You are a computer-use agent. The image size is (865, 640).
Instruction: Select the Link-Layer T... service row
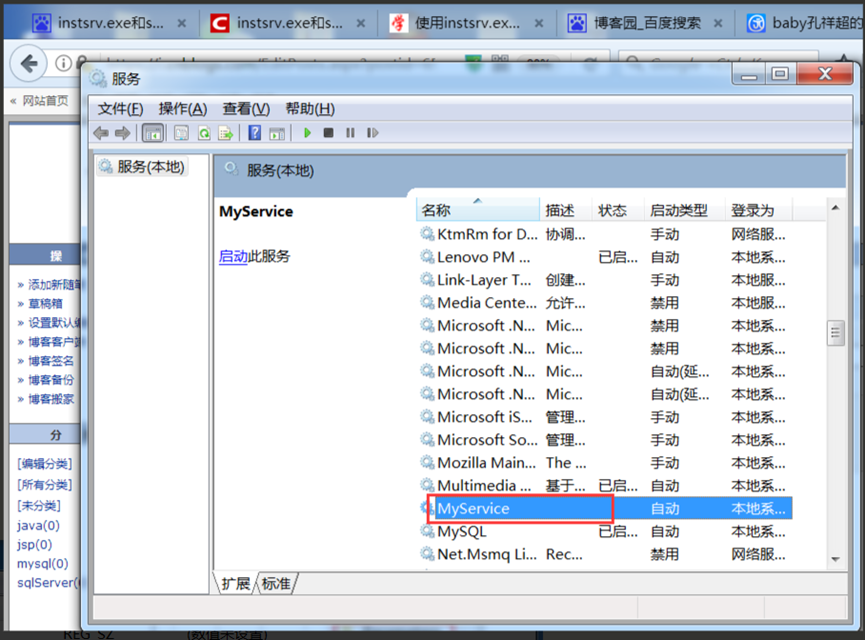coord(605,280)
